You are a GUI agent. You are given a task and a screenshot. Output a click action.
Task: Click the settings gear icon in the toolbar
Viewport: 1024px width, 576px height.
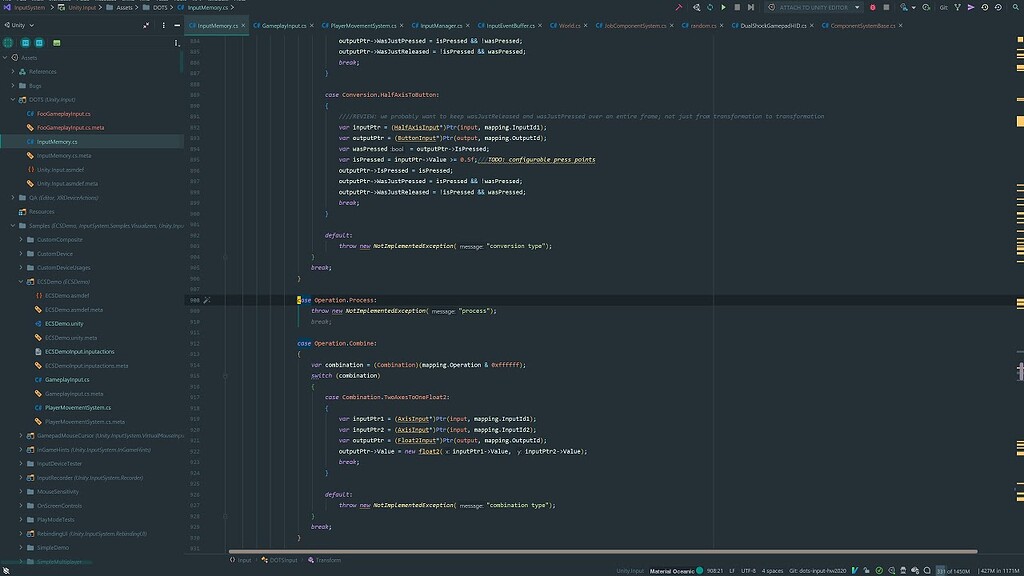pyautogui.click(x=926, y=6)
